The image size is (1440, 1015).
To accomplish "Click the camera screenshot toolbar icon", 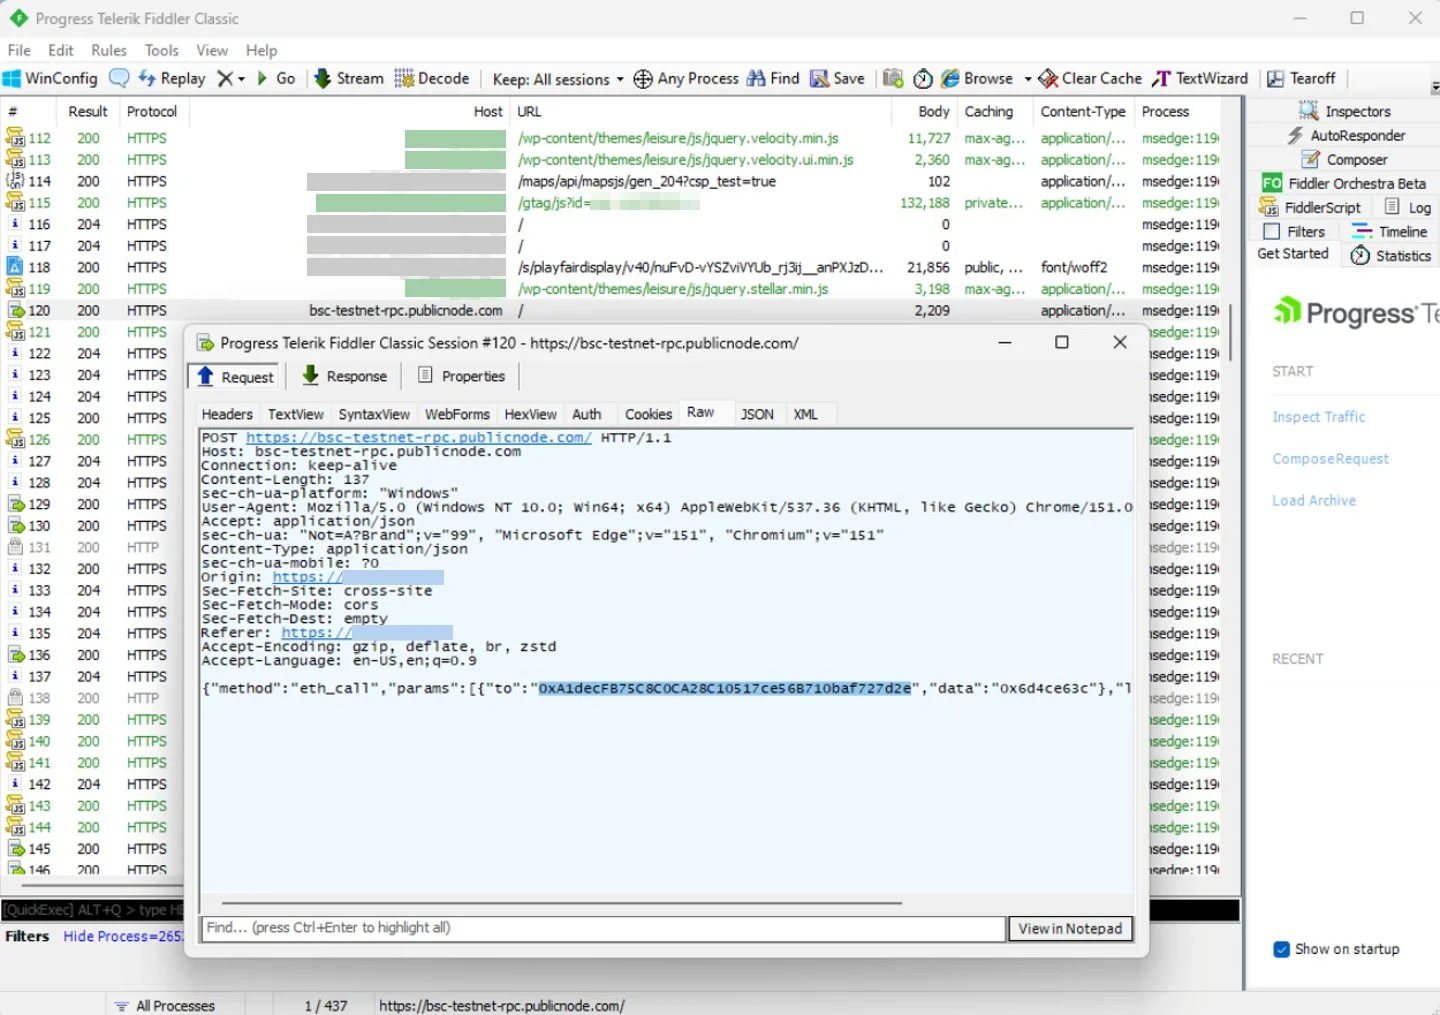I will pos(893,78).
